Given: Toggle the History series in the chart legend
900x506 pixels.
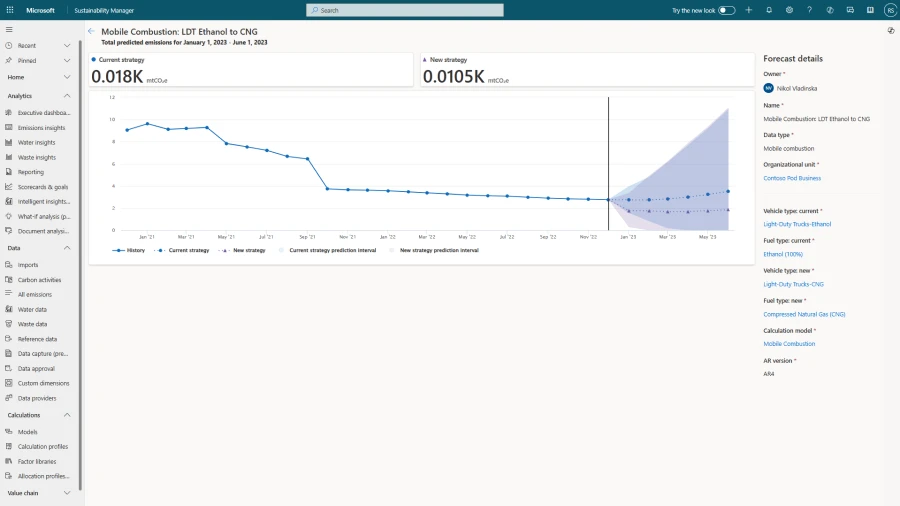Looking at the screenshot, I should pyautogui.click(x=130, y=250).
